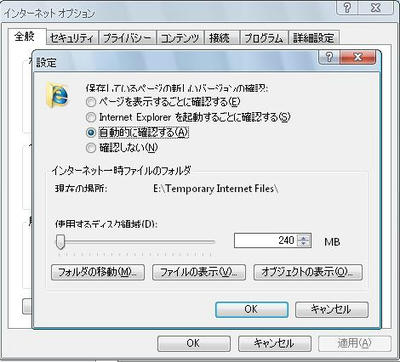Click OK in Internet Options window
This screenshot has width=400, height=362.
193,343
